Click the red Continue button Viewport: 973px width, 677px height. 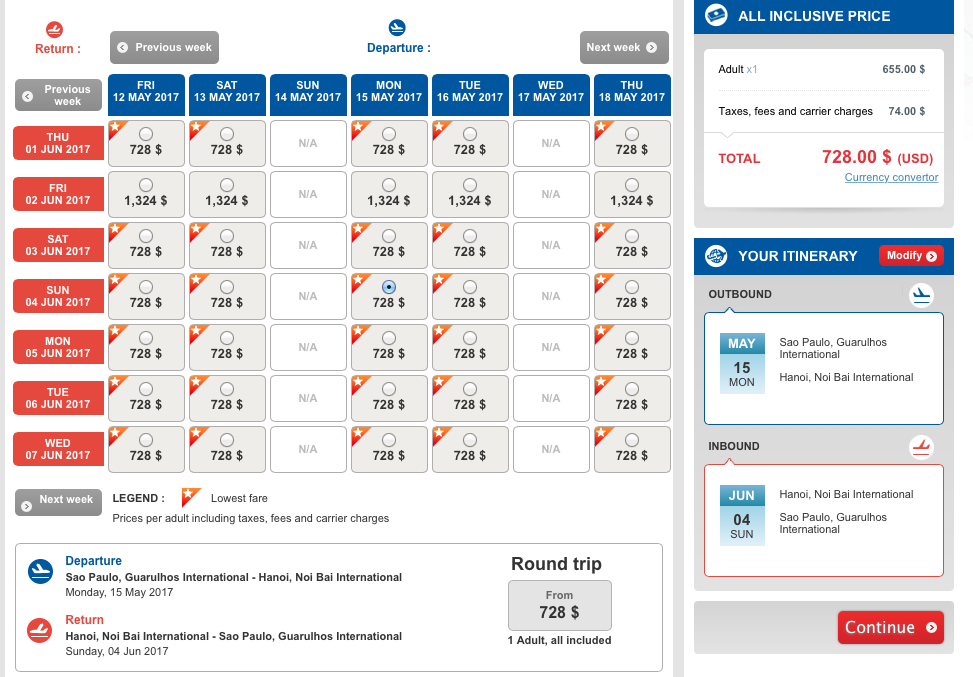(890, 628)
